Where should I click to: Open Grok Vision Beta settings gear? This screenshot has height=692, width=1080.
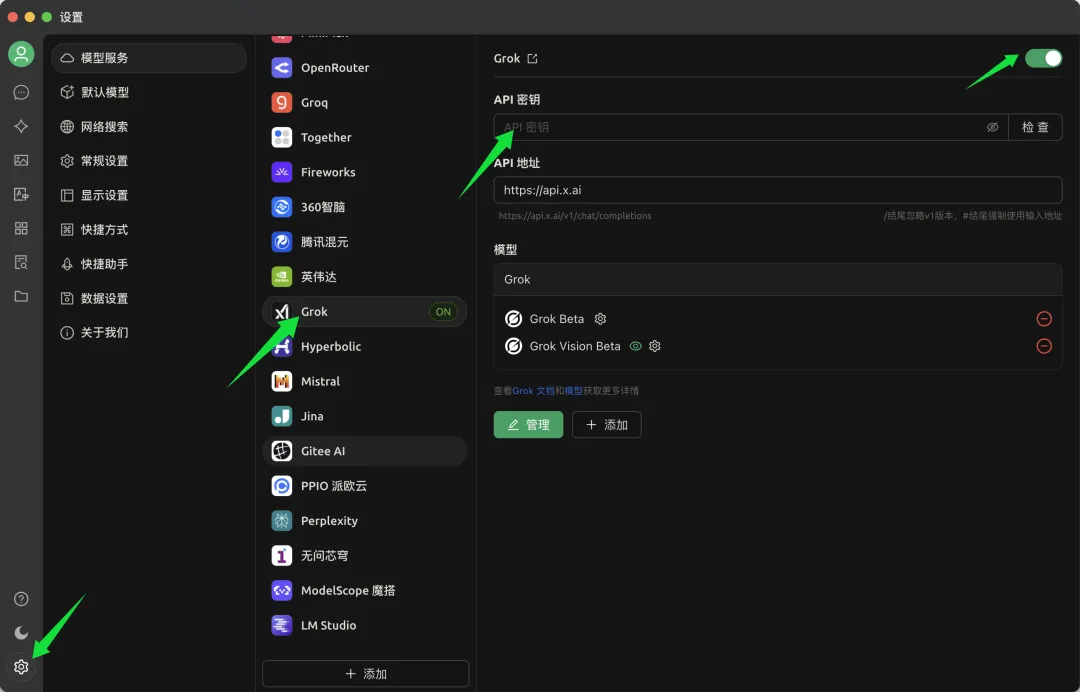click(x=655, y=346)
